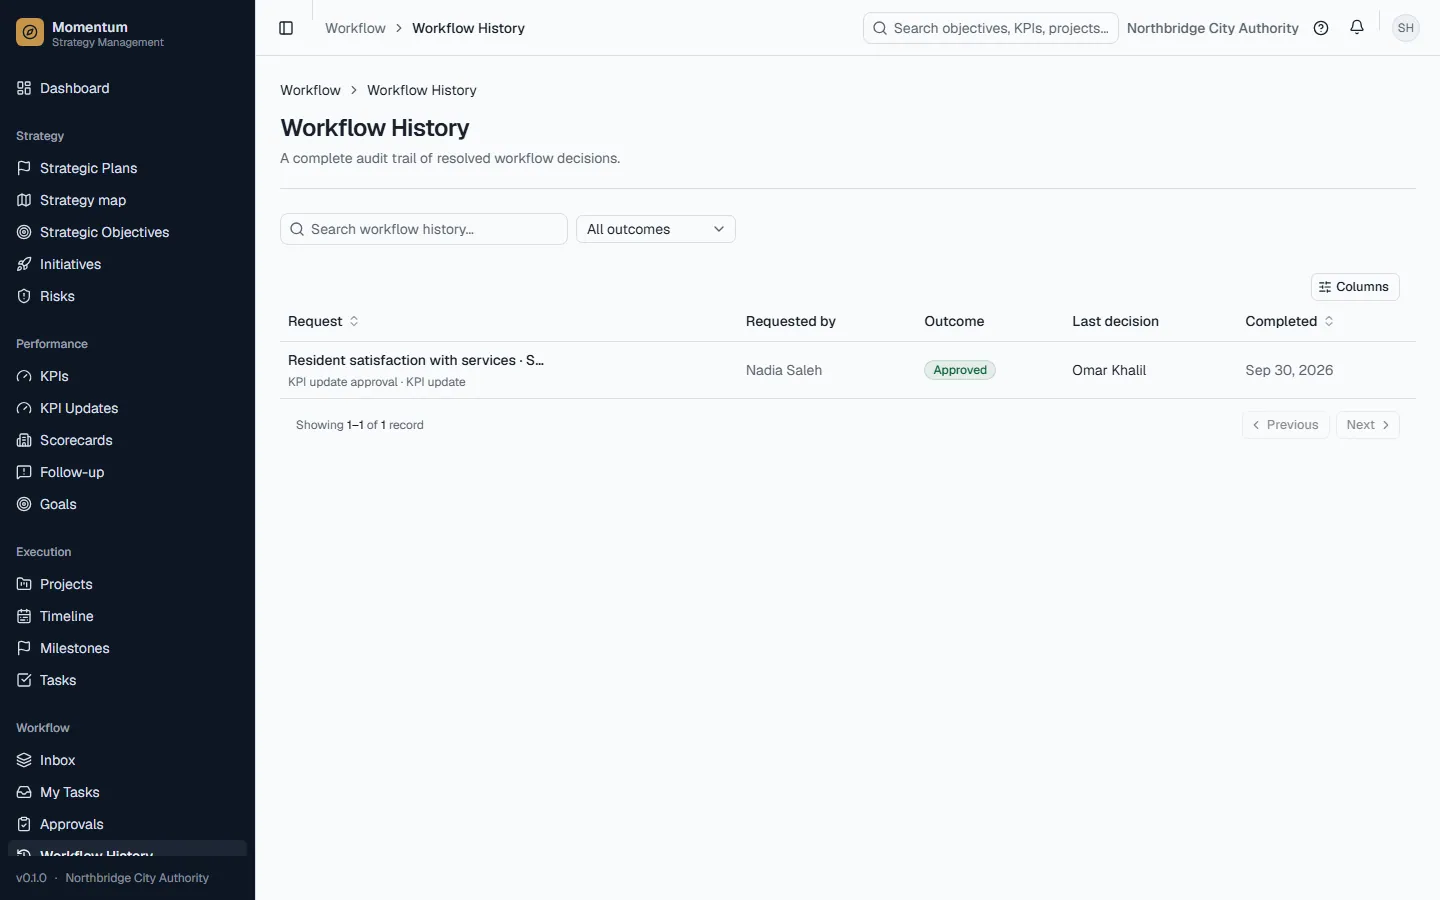The width and height of the screenshot is (1440, 900).
Task: Click Northbridge City Authority in header
Action: [1213, 28]
